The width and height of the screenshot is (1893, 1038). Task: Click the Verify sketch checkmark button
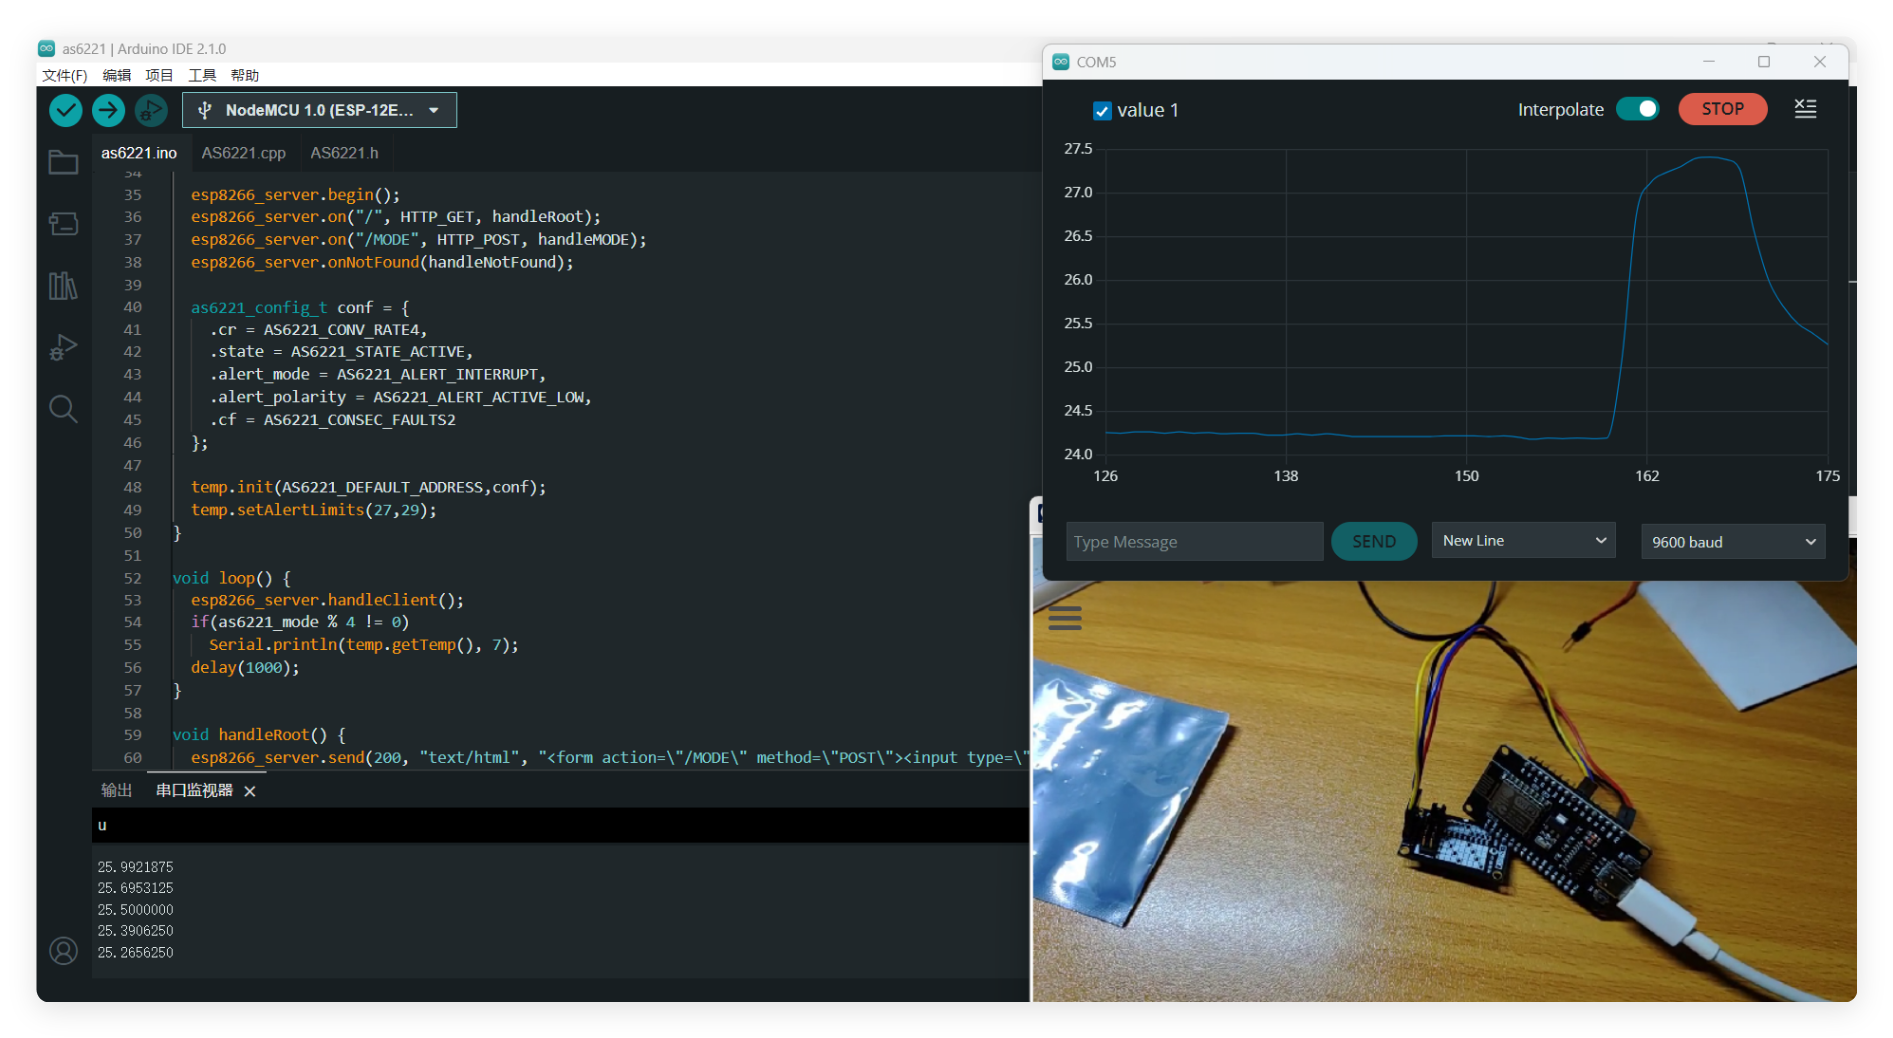pos(66,110)
